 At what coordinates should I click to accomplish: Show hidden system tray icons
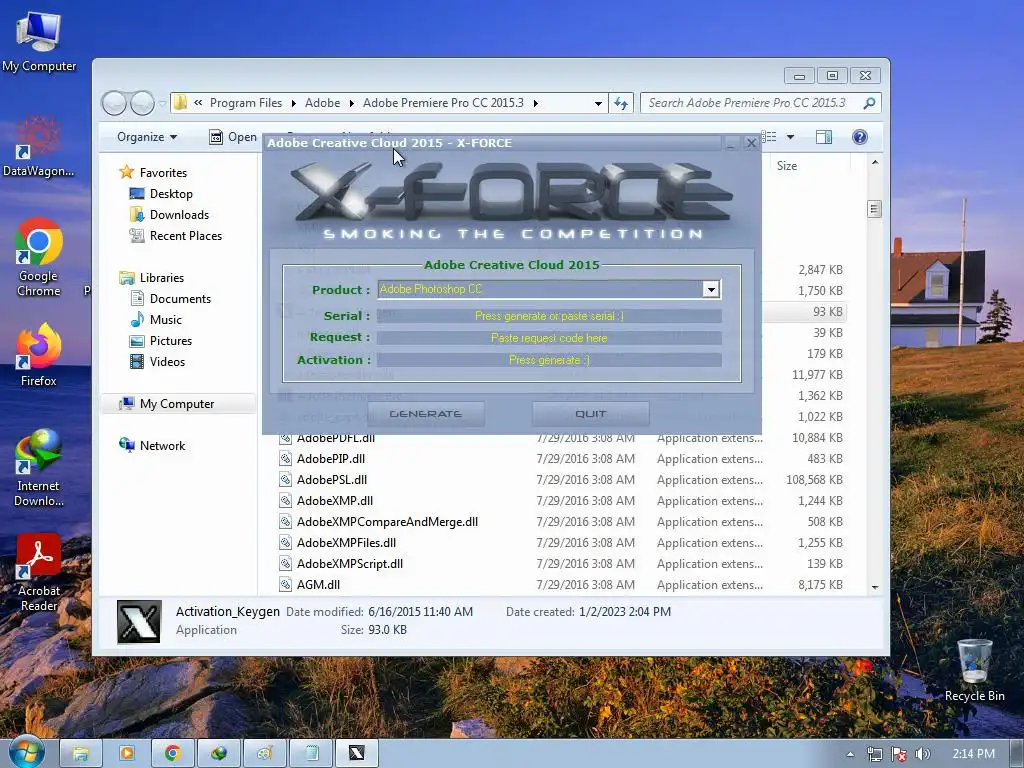[850, 754]
